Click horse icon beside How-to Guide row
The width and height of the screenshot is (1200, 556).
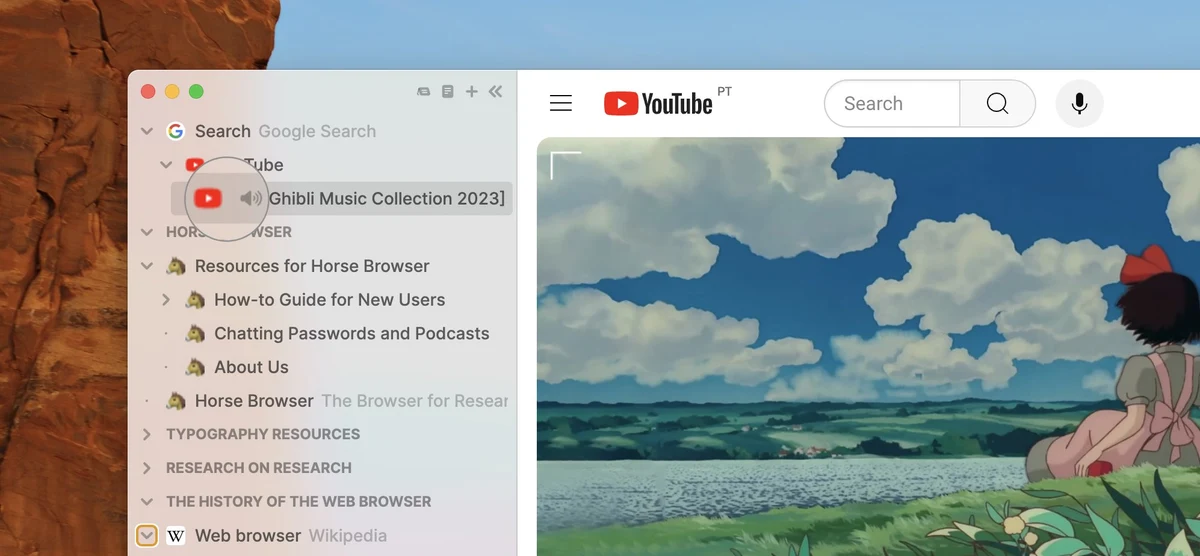pyautogui.click(x=196, y=300)
